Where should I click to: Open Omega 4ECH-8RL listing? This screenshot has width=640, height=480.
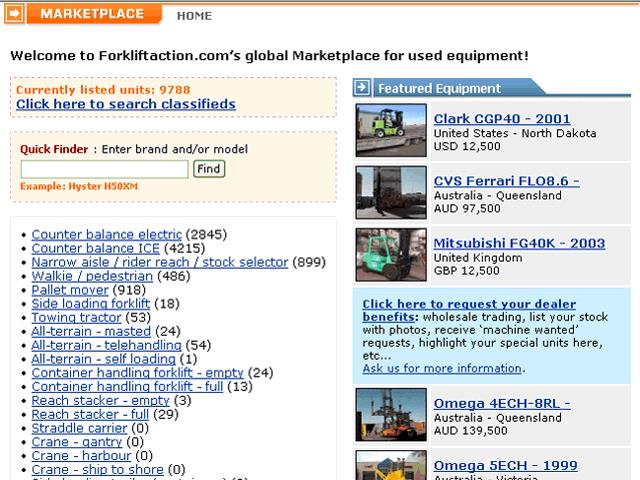[x=502, y=403]
